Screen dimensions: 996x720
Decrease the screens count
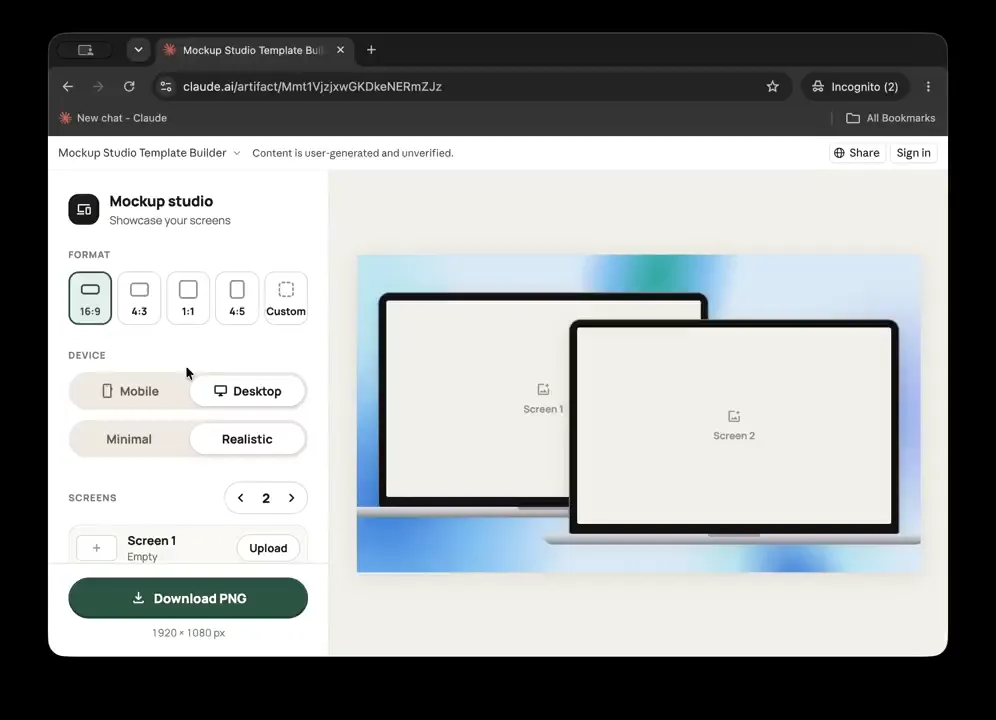point(241,498)
